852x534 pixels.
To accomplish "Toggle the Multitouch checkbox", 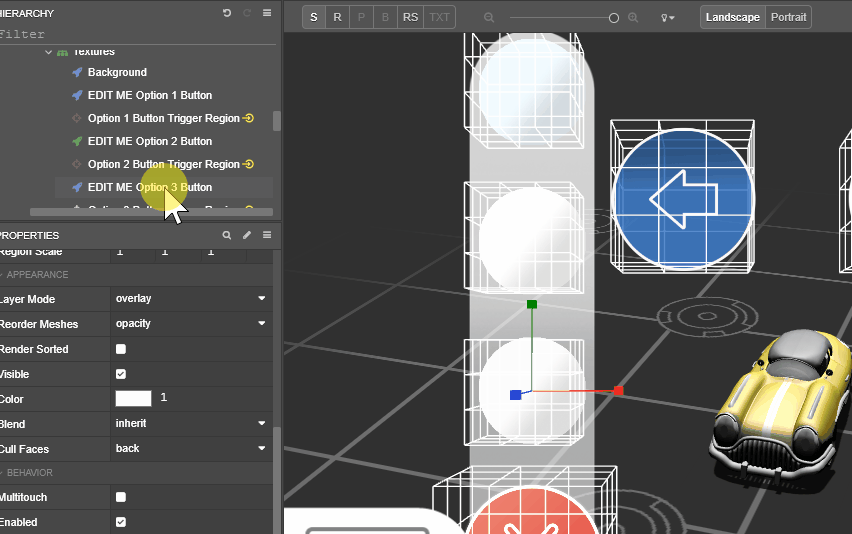I will (x=121, y=497).
